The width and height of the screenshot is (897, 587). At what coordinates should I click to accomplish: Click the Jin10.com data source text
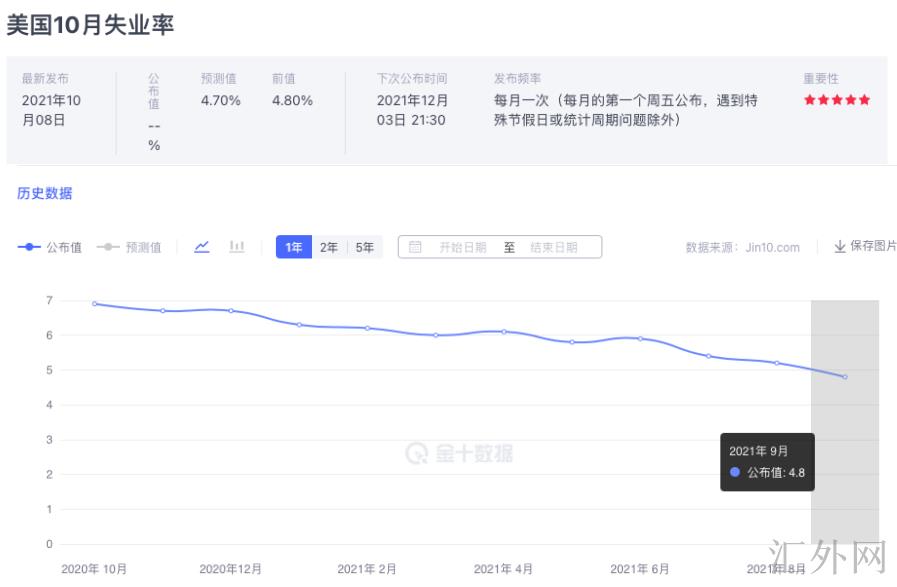pos(772,248)
